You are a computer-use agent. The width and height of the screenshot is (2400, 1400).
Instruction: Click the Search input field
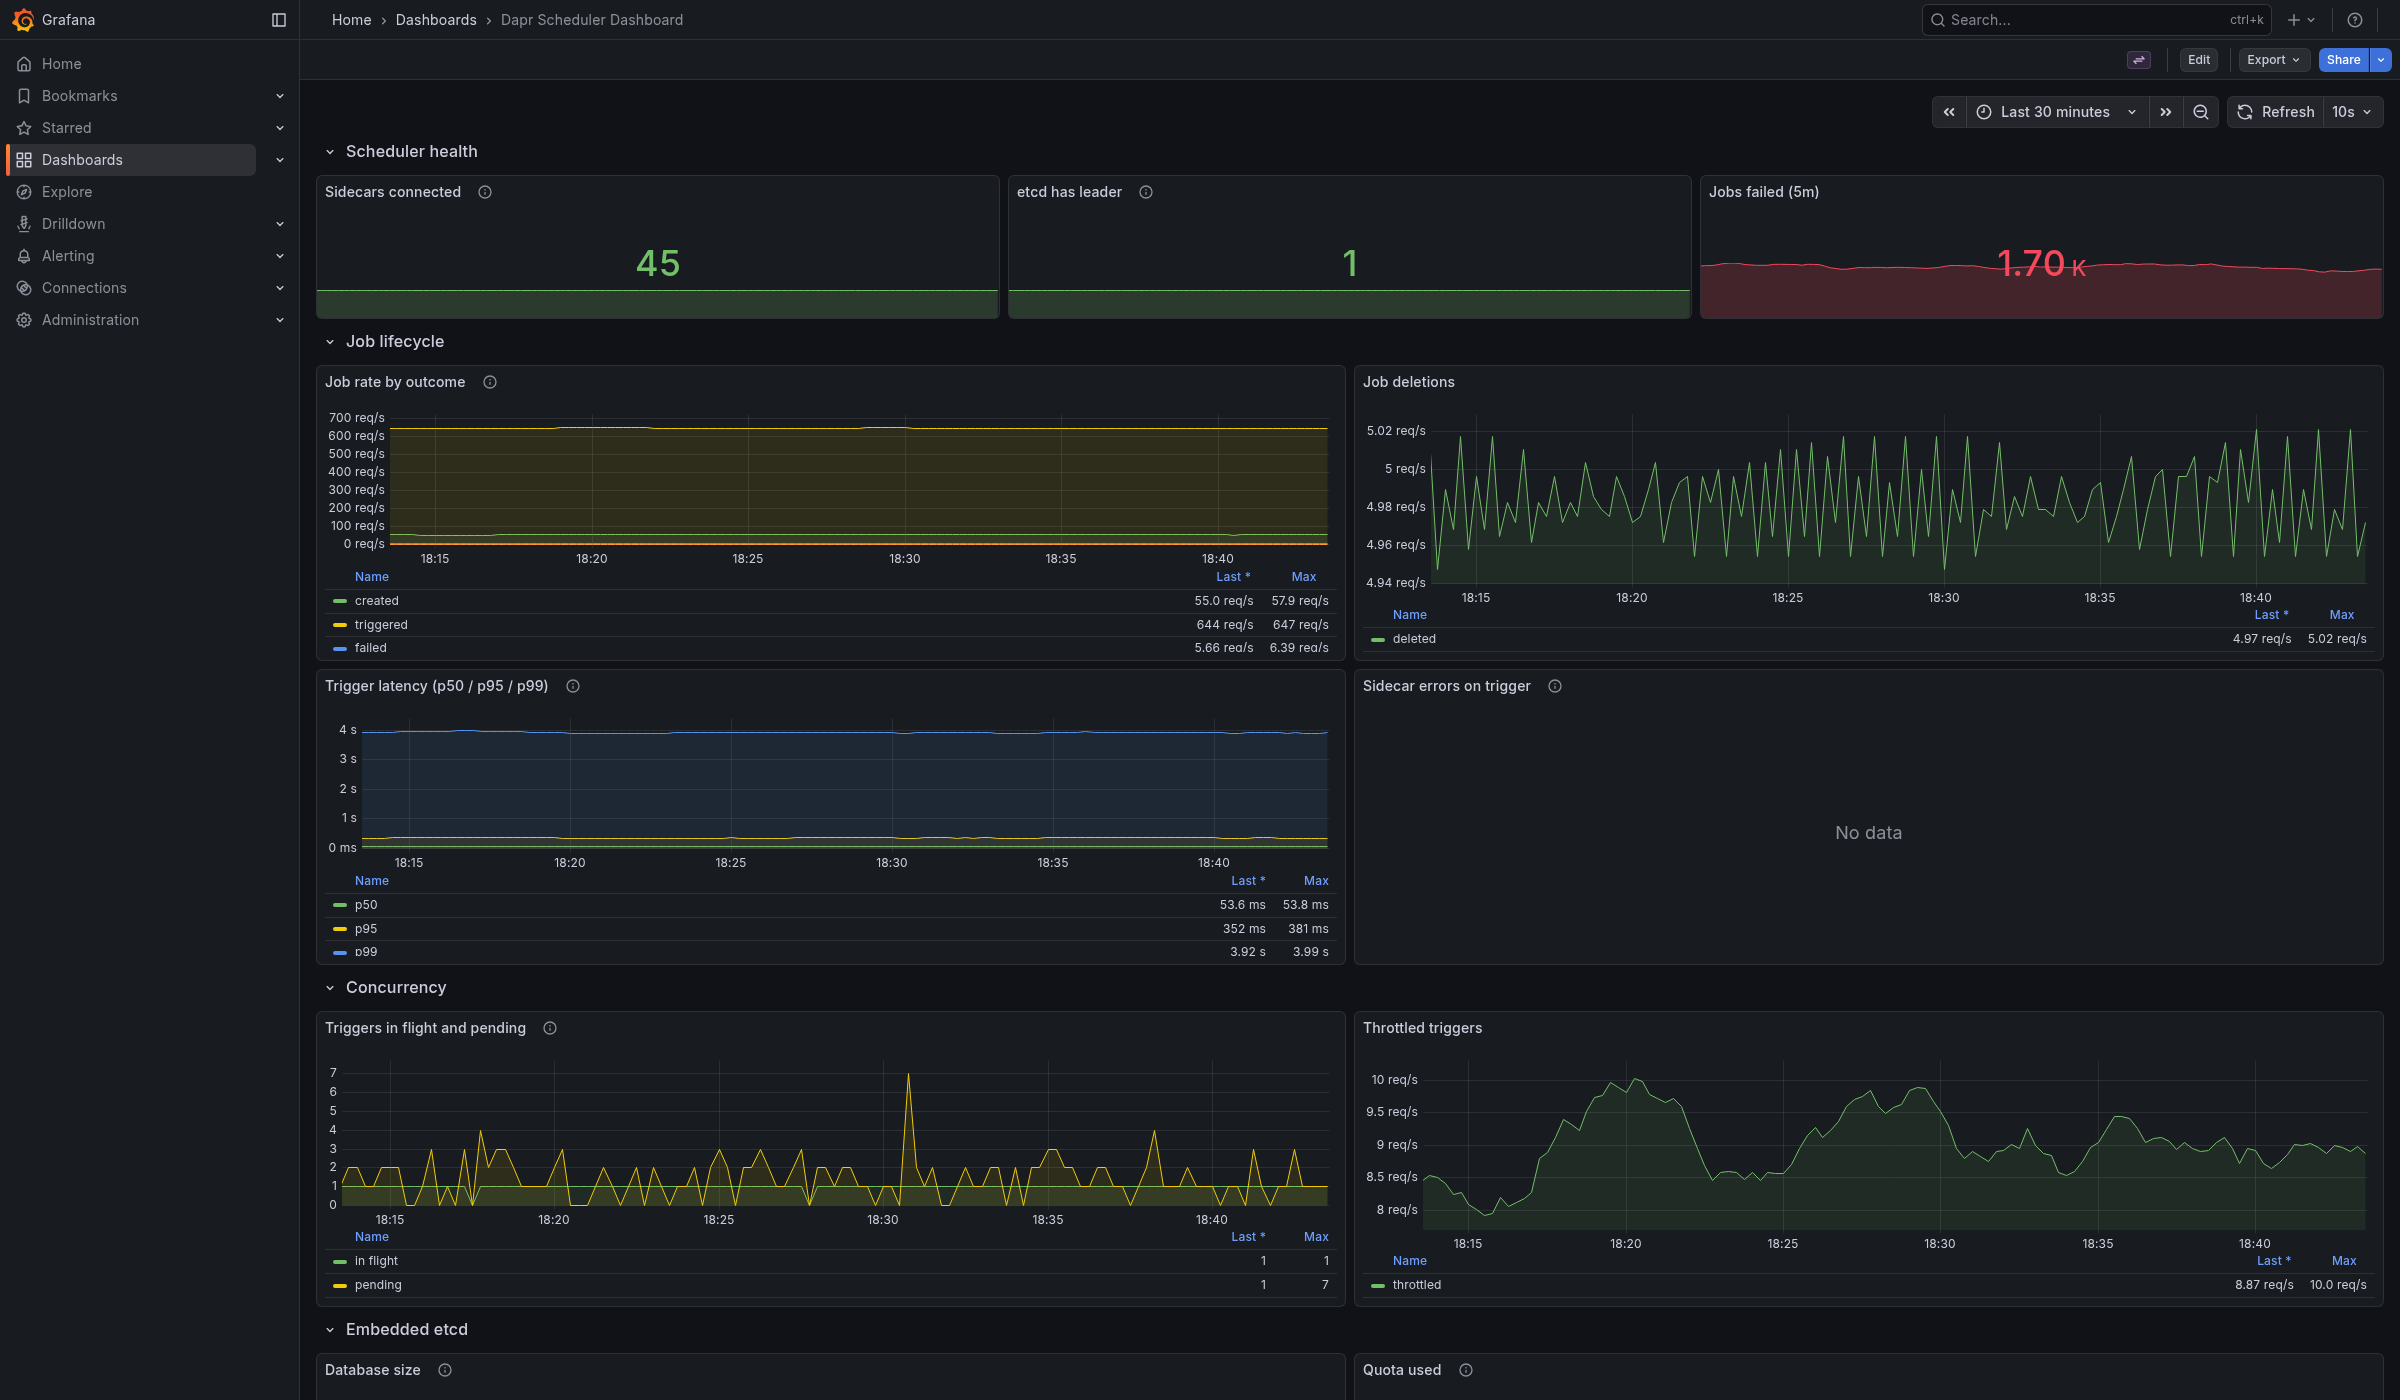[2096, 20]
